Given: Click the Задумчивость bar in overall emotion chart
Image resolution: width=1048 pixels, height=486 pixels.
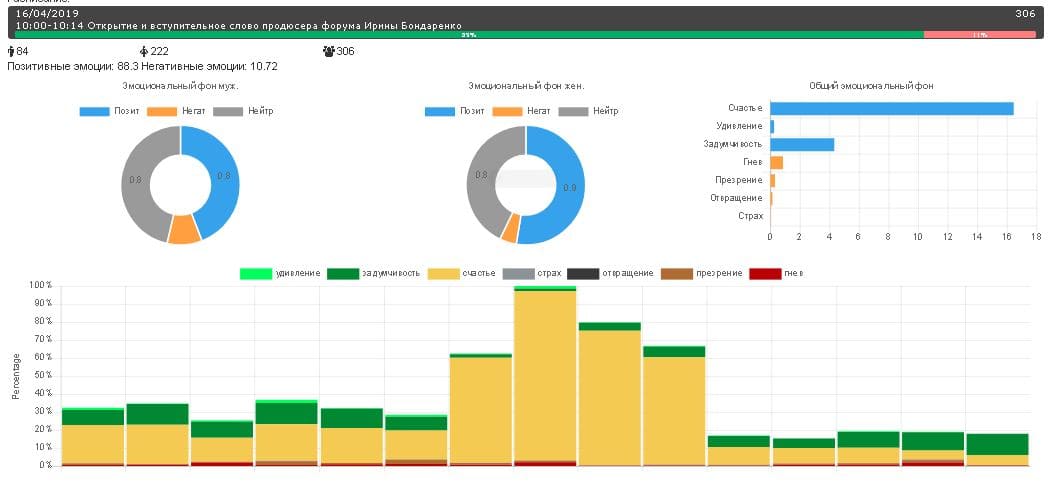Looking at the screenshot, I should (x=801, y=145).
